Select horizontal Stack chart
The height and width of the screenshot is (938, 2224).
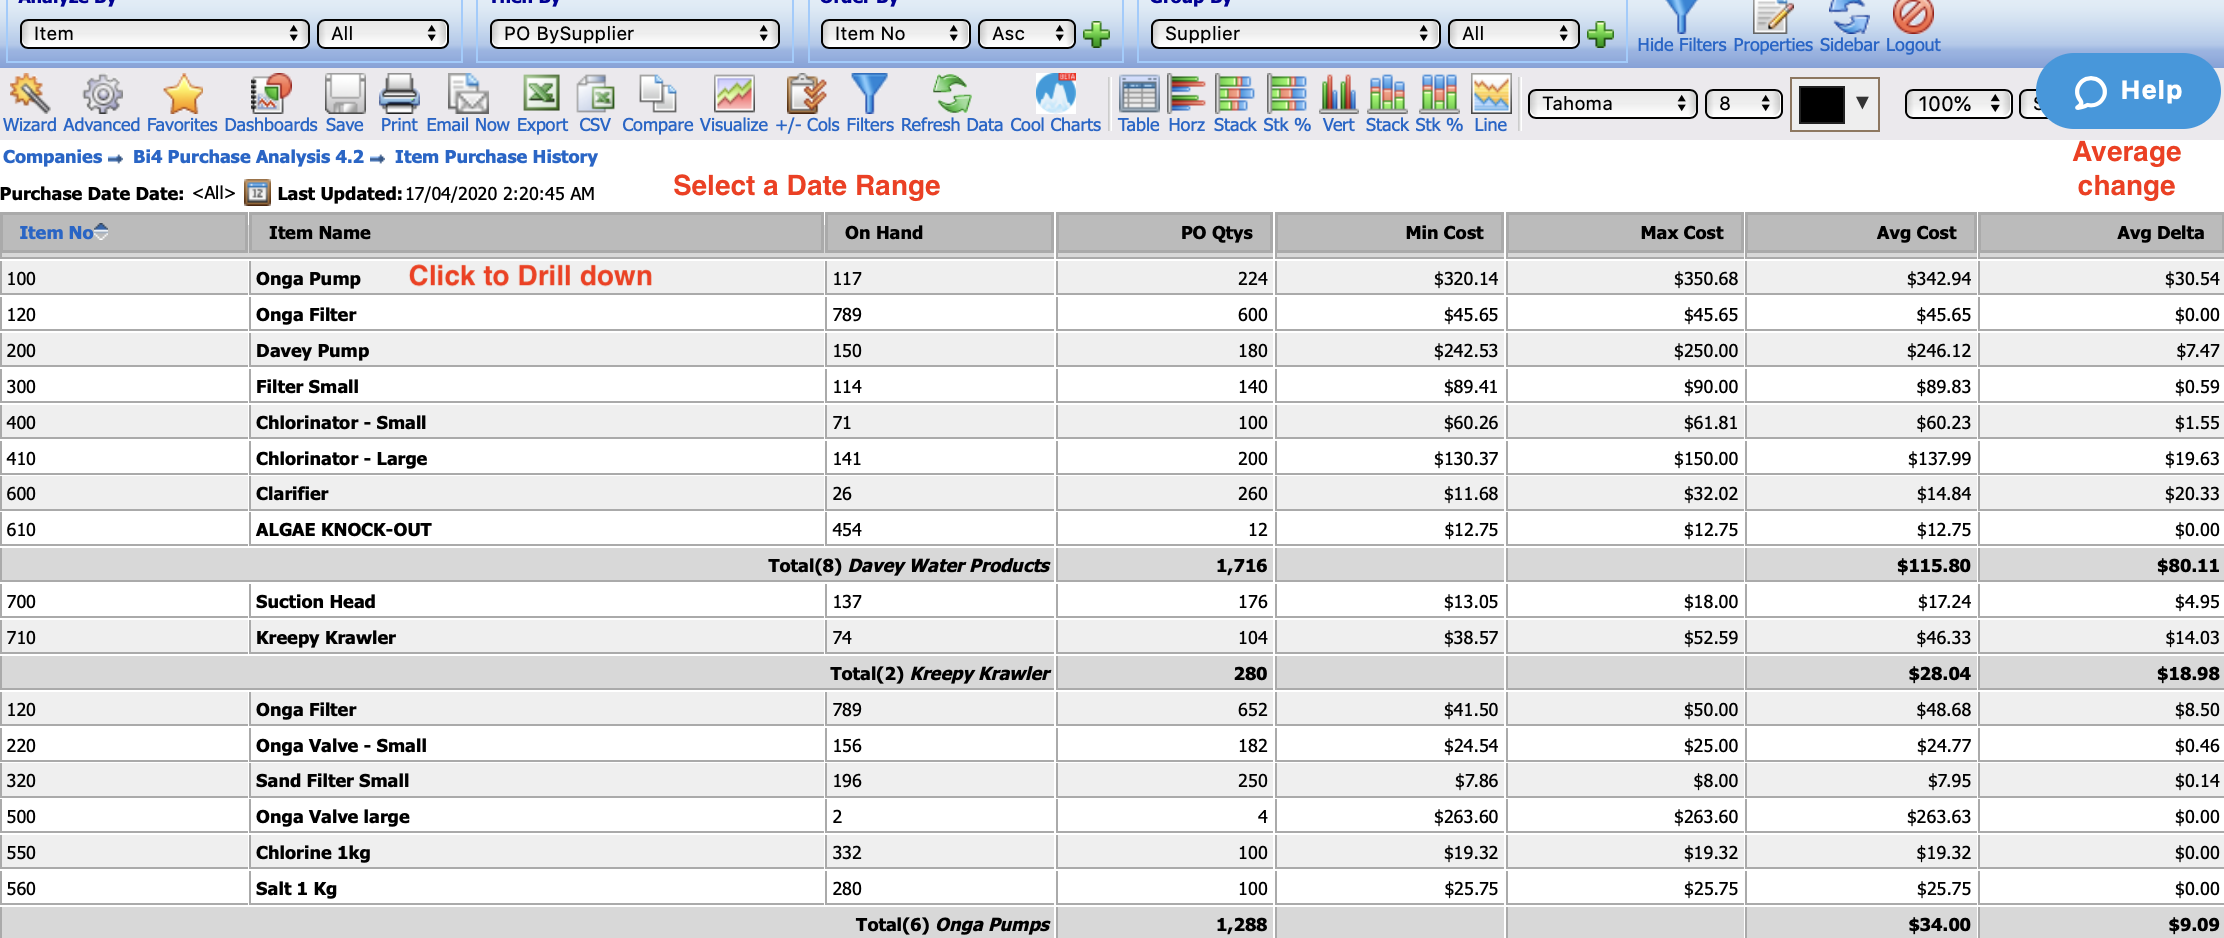click(x=1234, y=104)
